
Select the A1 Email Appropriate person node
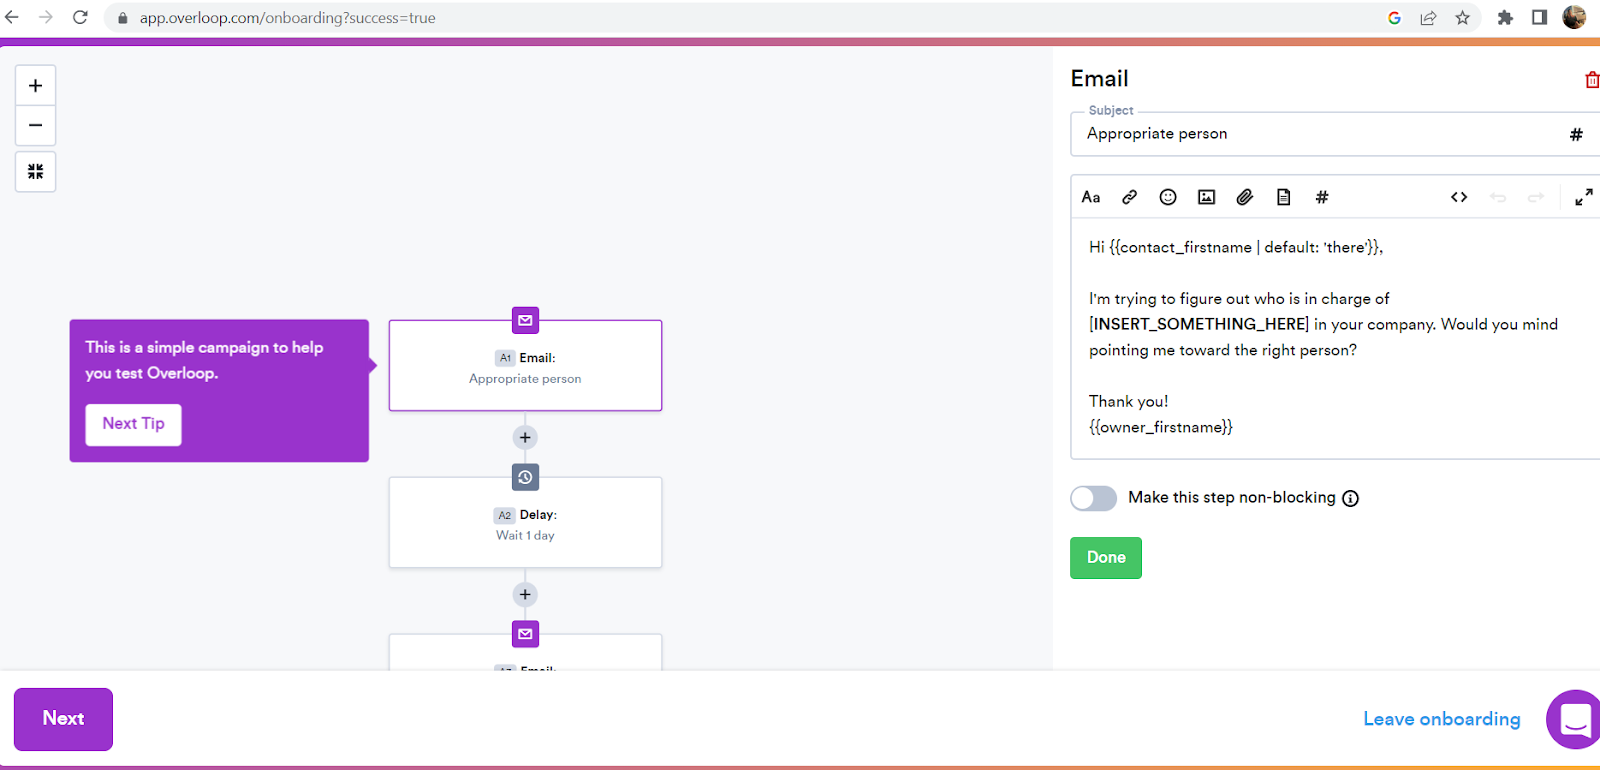pyautogui.click(x=525, y=367)
